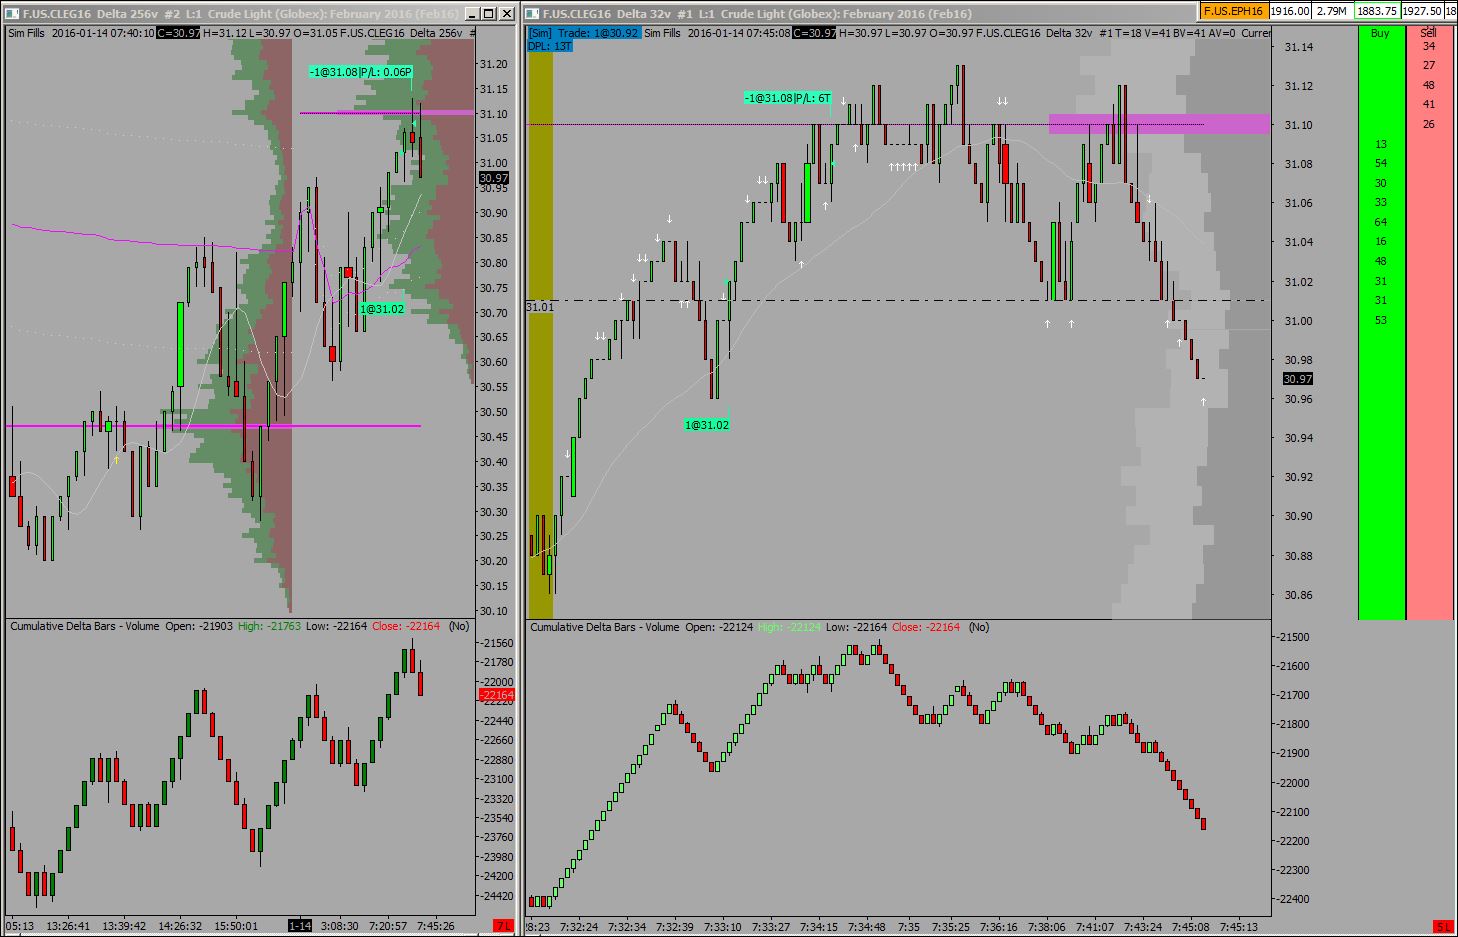Click the 'Open: -22124' value in right delta panel
Screen dimensions: 1458x937
click(719, 627)
